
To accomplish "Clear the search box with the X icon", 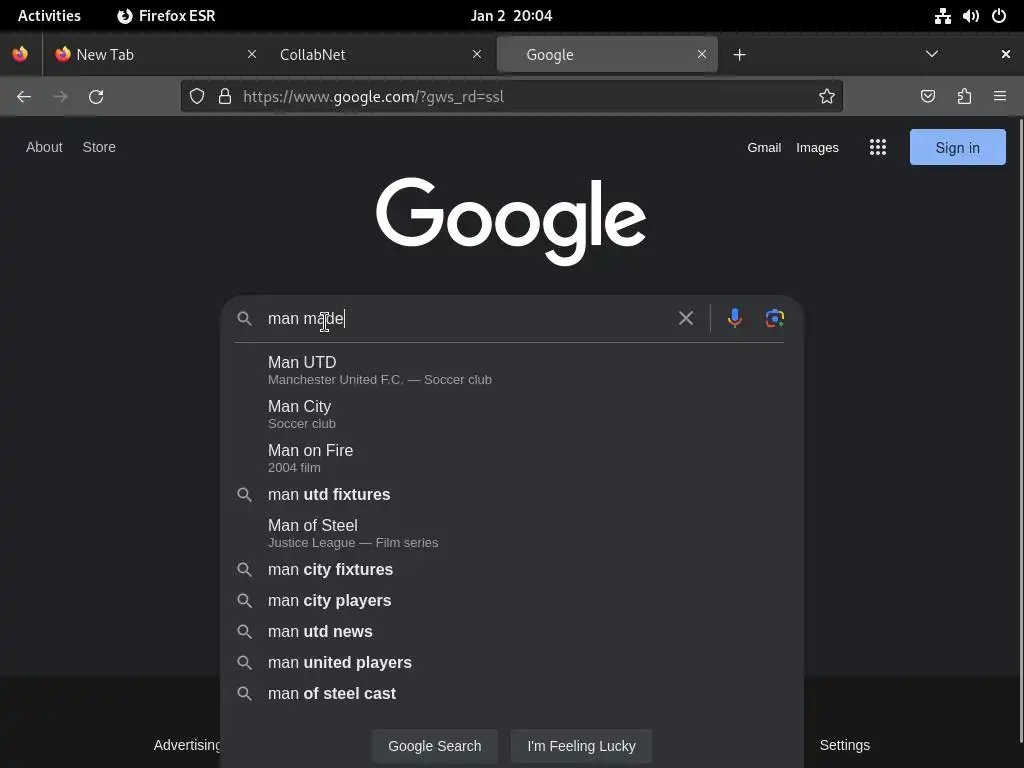I will pos(686,318).
